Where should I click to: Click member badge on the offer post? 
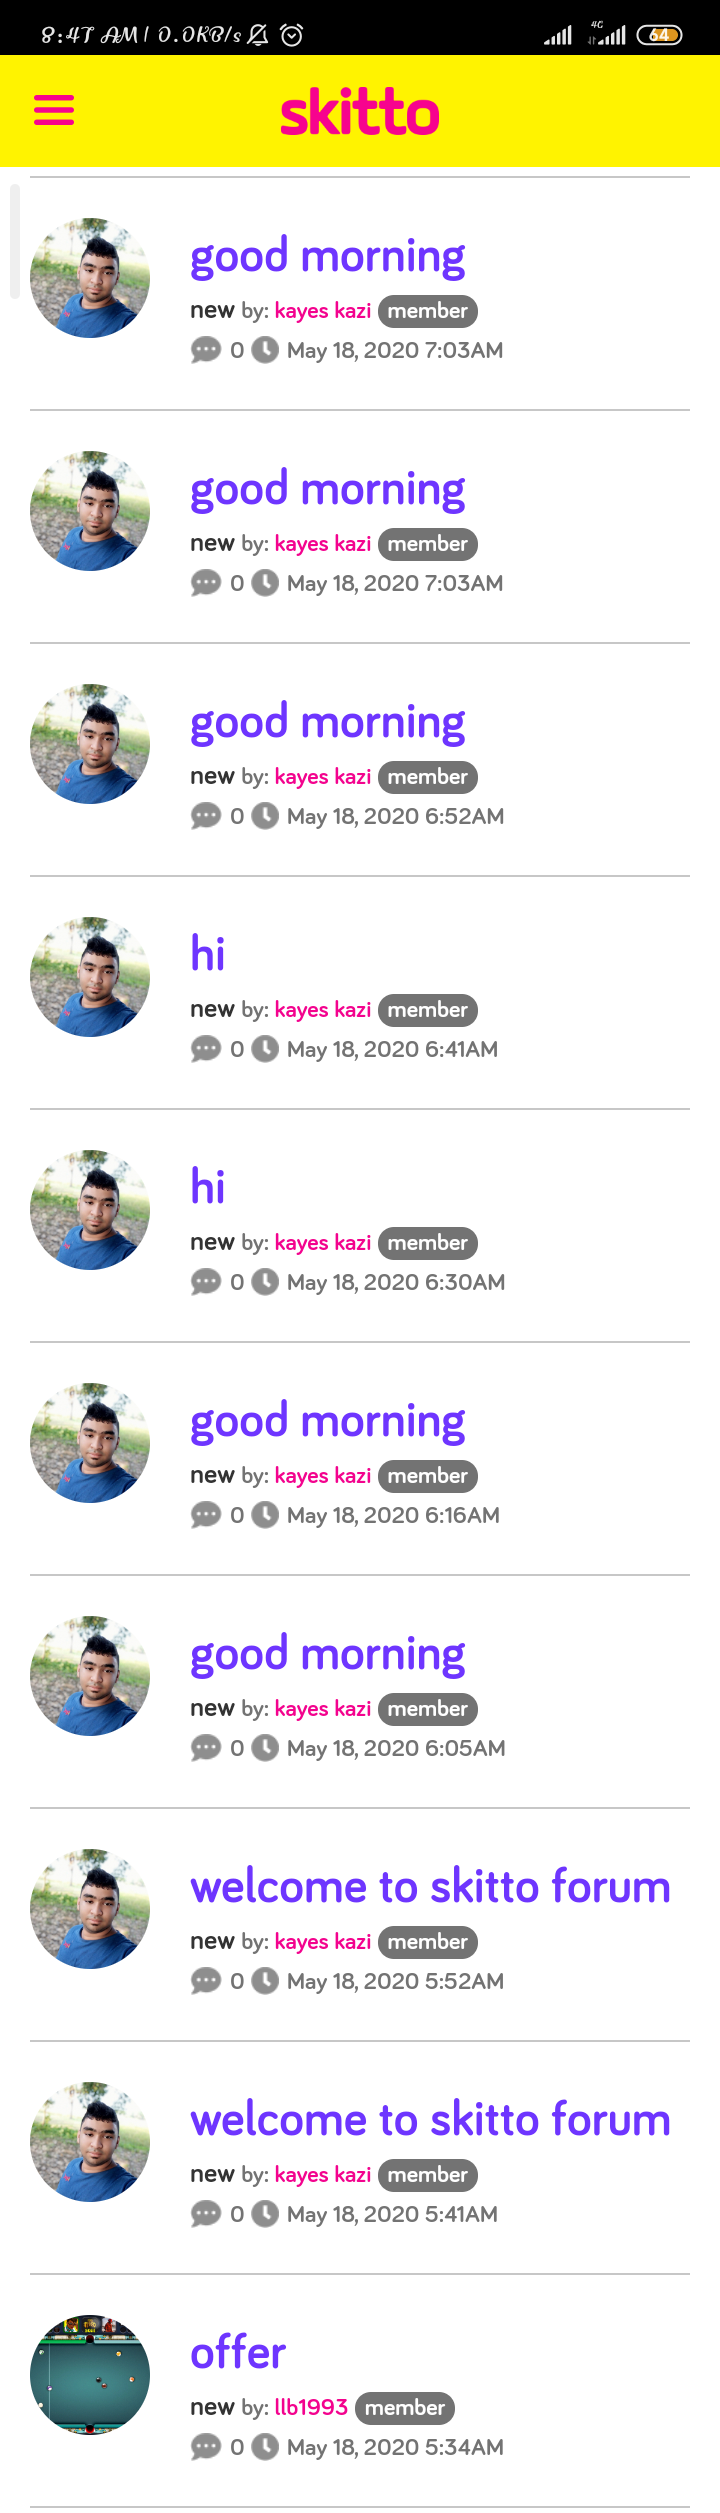405,2408
